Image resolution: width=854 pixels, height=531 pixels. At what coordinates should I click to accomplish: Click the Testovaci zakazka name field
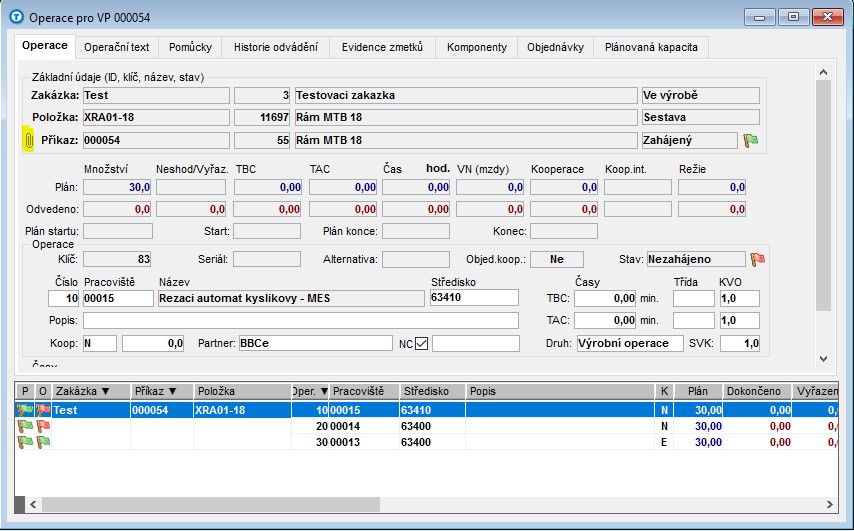(466, 95)
